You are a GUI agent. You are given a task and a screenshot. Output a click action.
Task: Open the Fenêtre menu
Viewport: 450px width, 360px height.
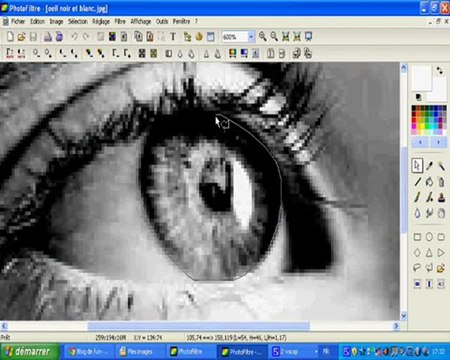[x=181, y=21]
